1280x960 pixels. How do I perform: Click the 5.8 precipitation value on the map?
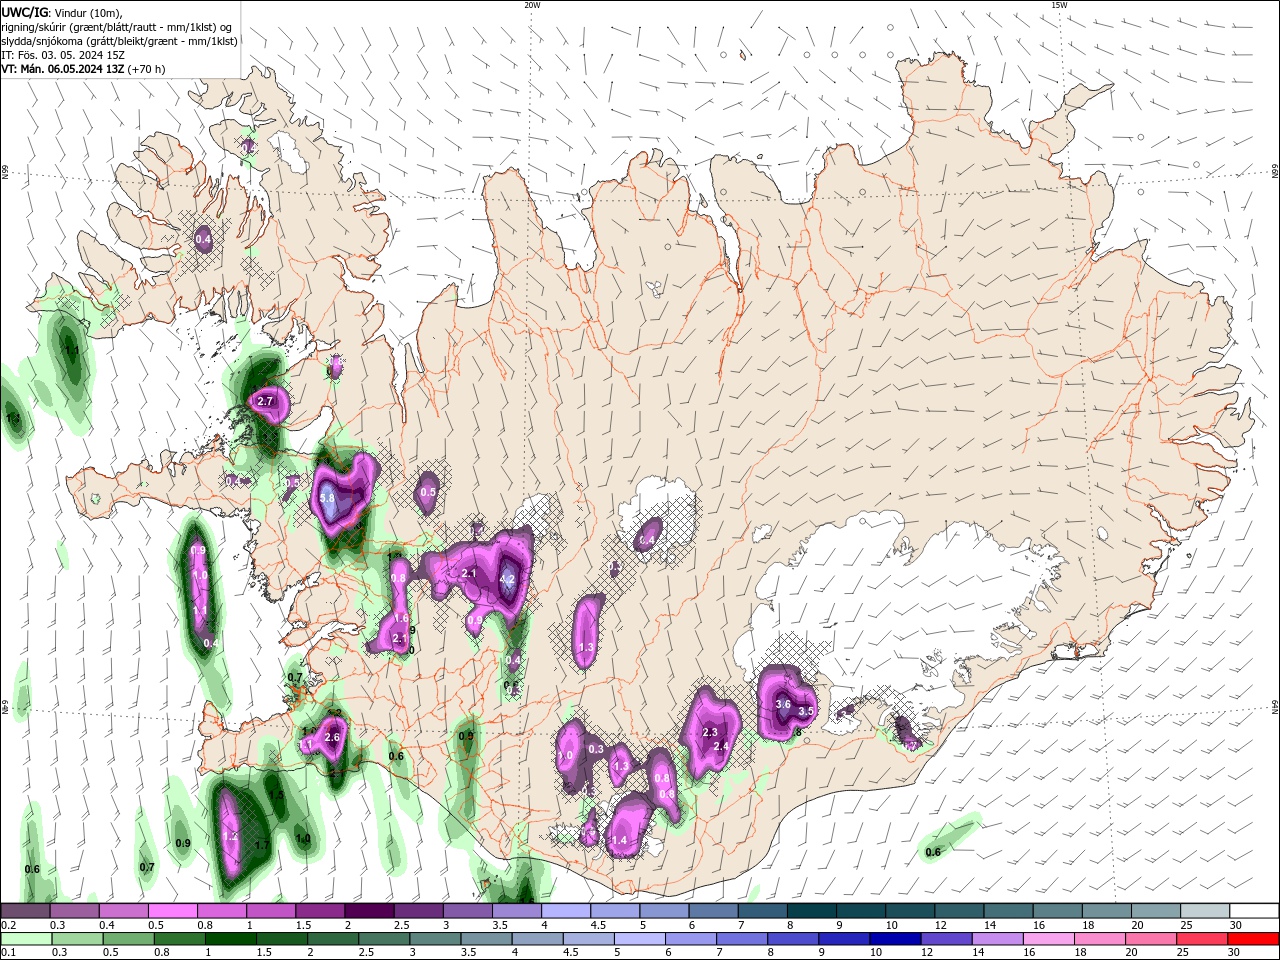(x=326, y=497)
